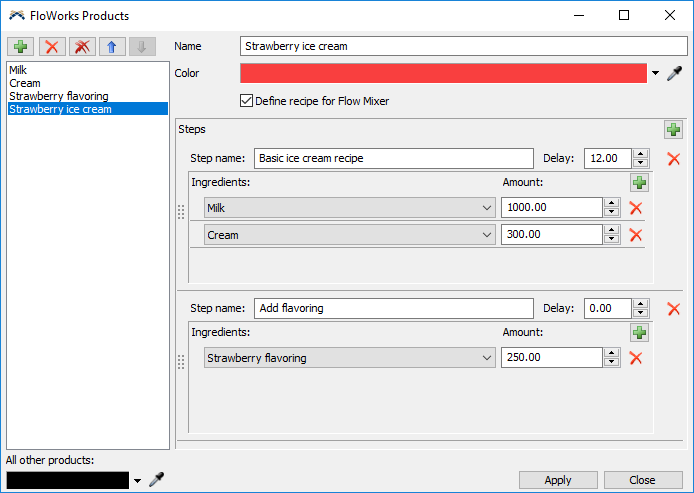Click the red X delete product icon

(x=51, y=47)
